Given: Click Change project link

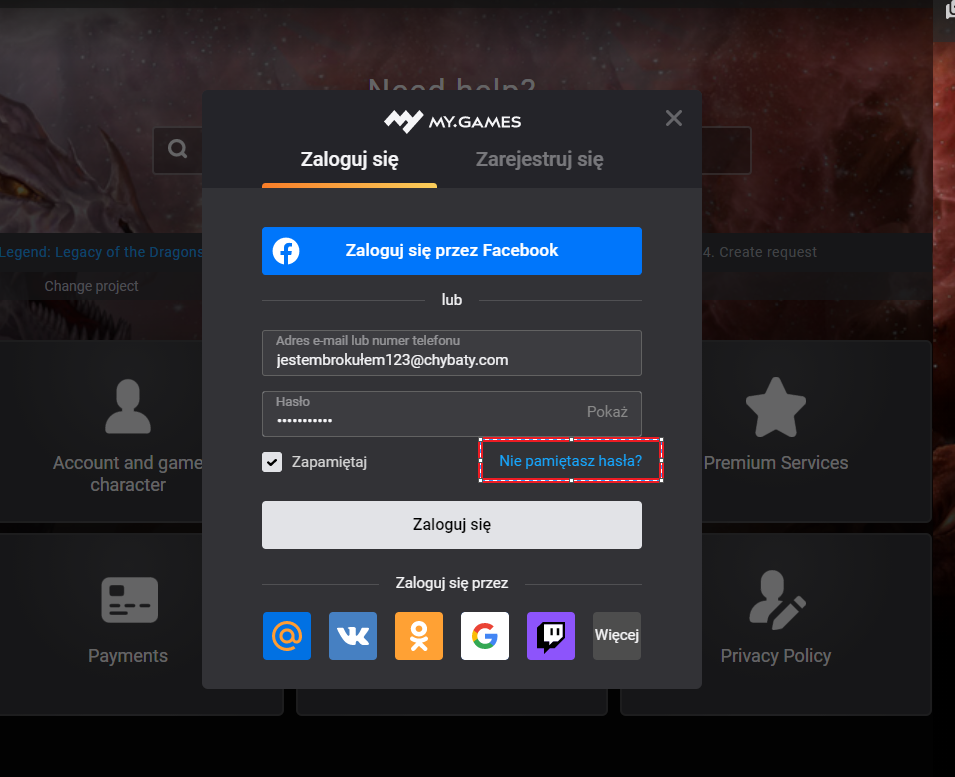Looking at the screenshot, I should (x=91, y=286).
